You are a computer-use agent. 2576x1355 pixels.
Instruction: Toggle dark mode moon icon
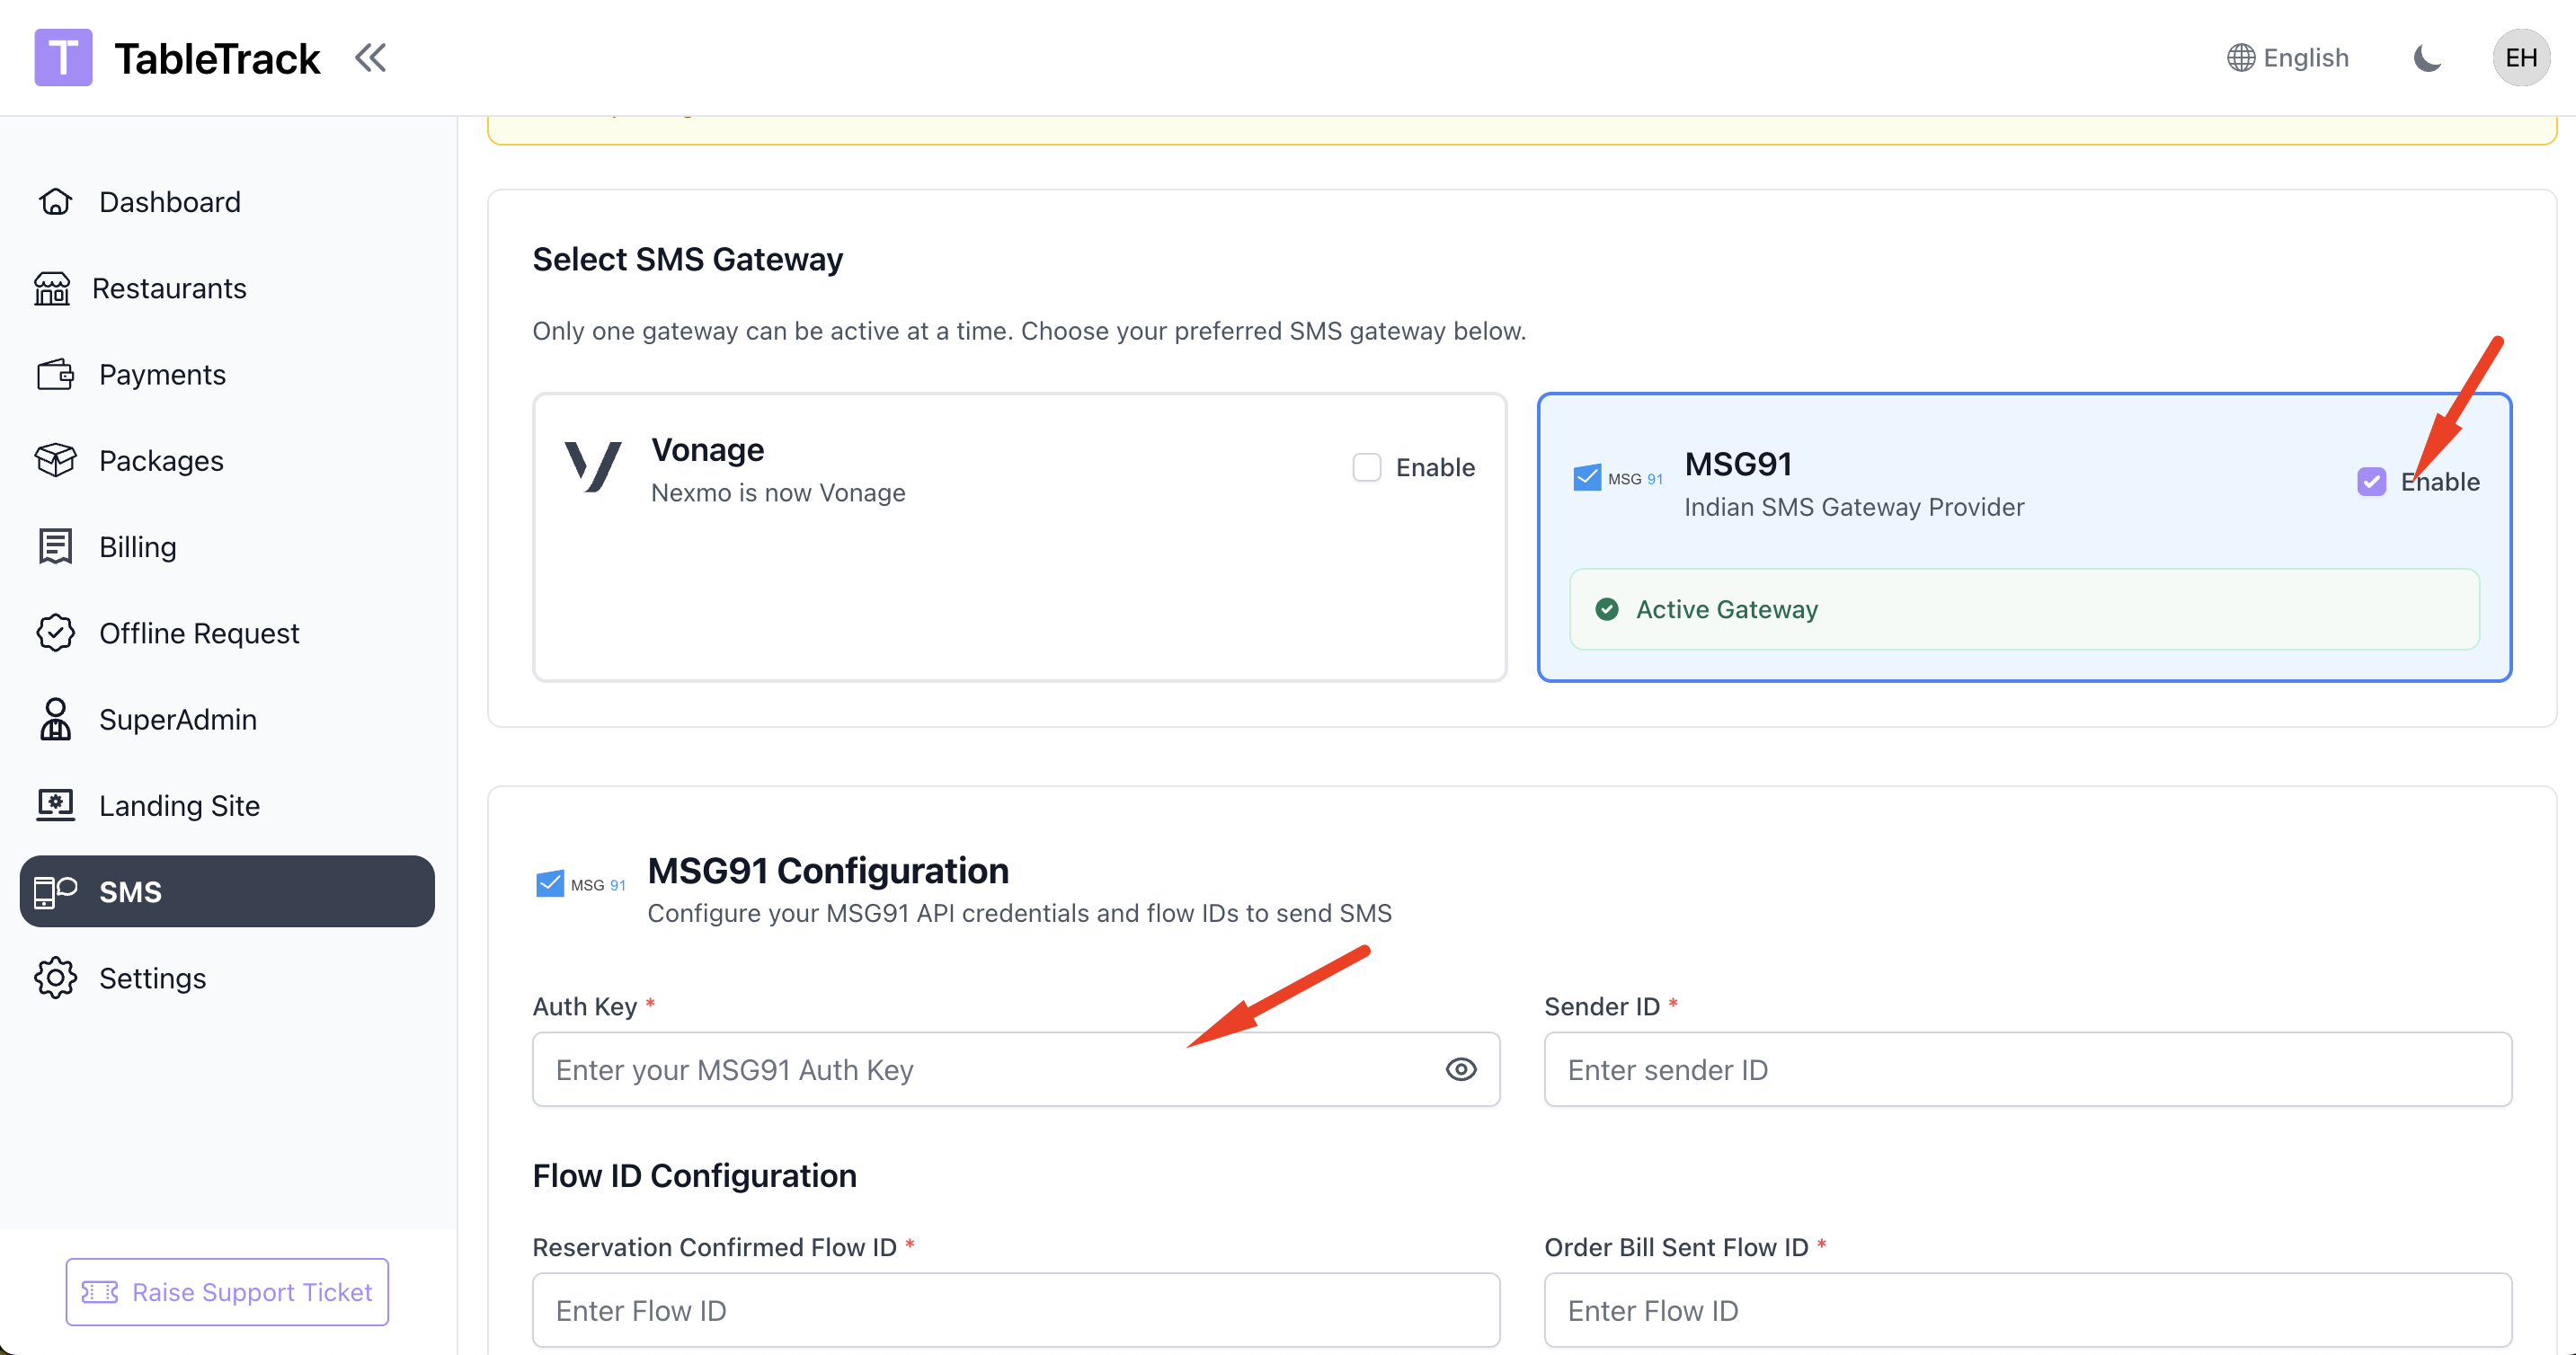coord(2427,58)
